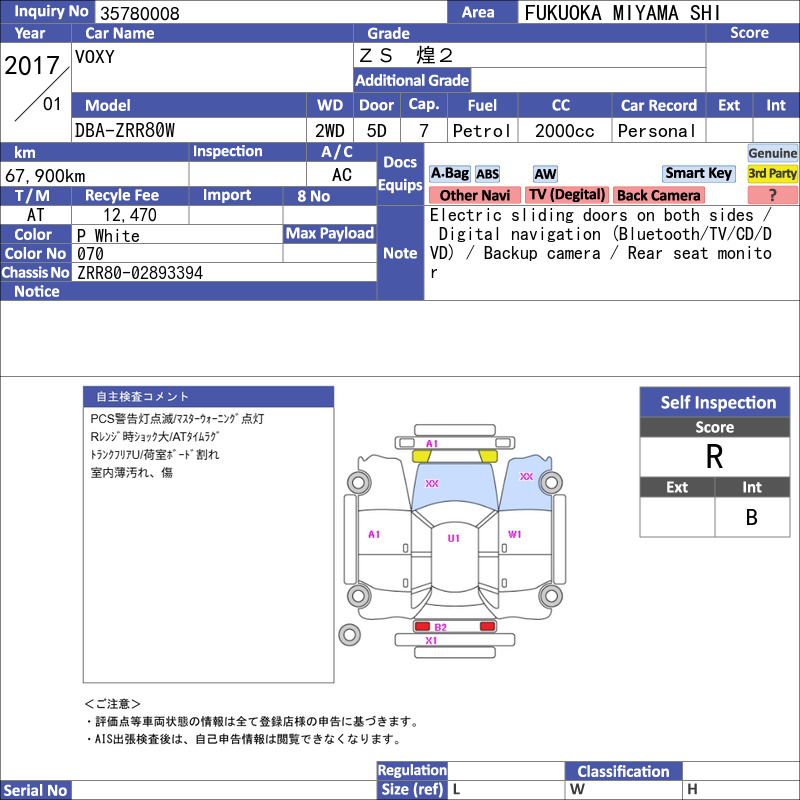Click the month value 01

pyautogui.click(x=52, y=104)
